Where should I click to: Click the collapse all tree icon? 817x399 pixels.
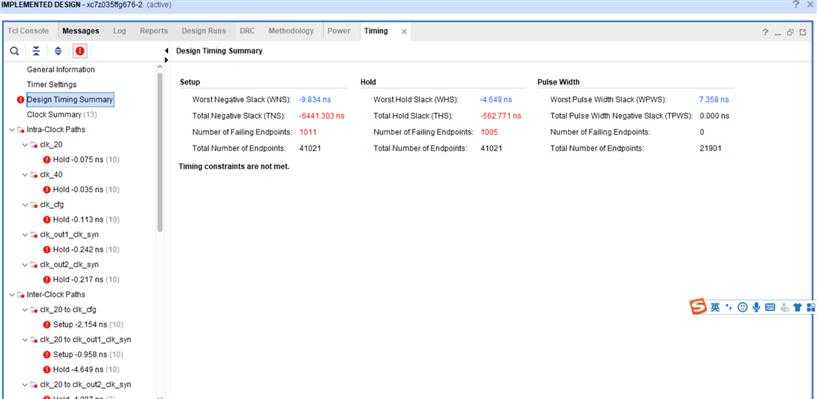[36, 51]
